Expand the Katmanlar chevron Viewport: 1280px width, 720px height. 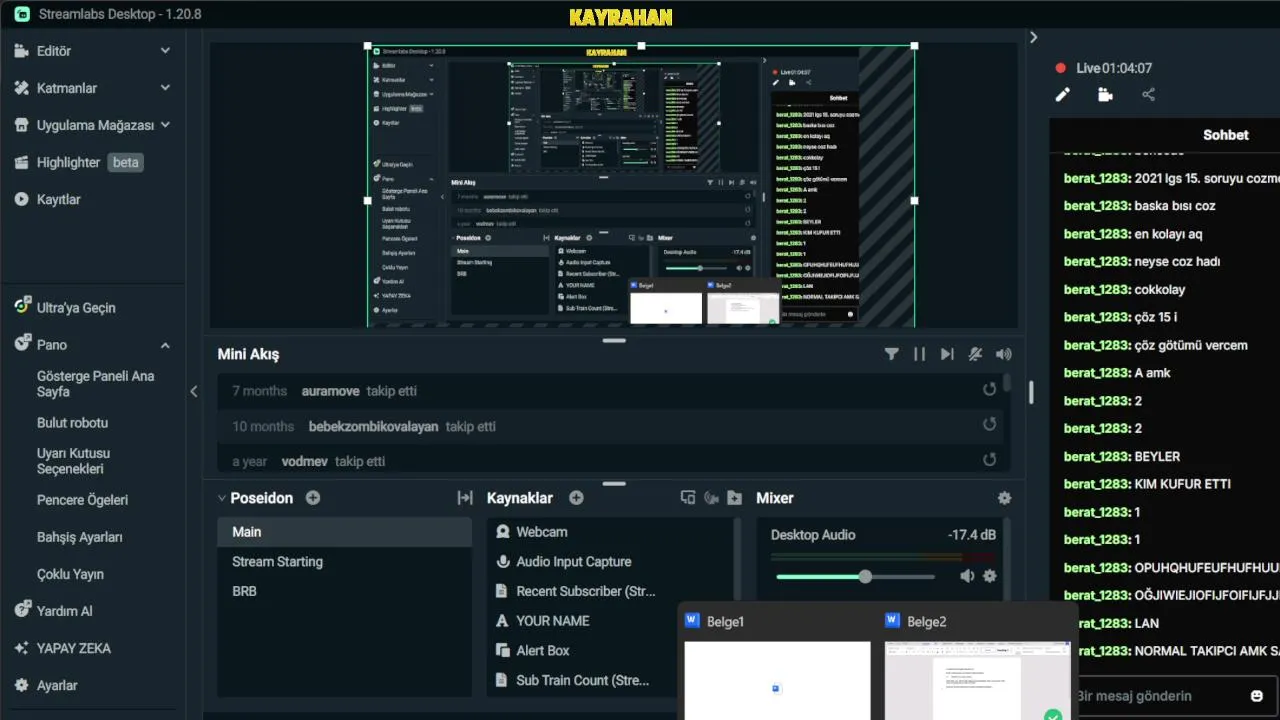click(x=165, y=88)
